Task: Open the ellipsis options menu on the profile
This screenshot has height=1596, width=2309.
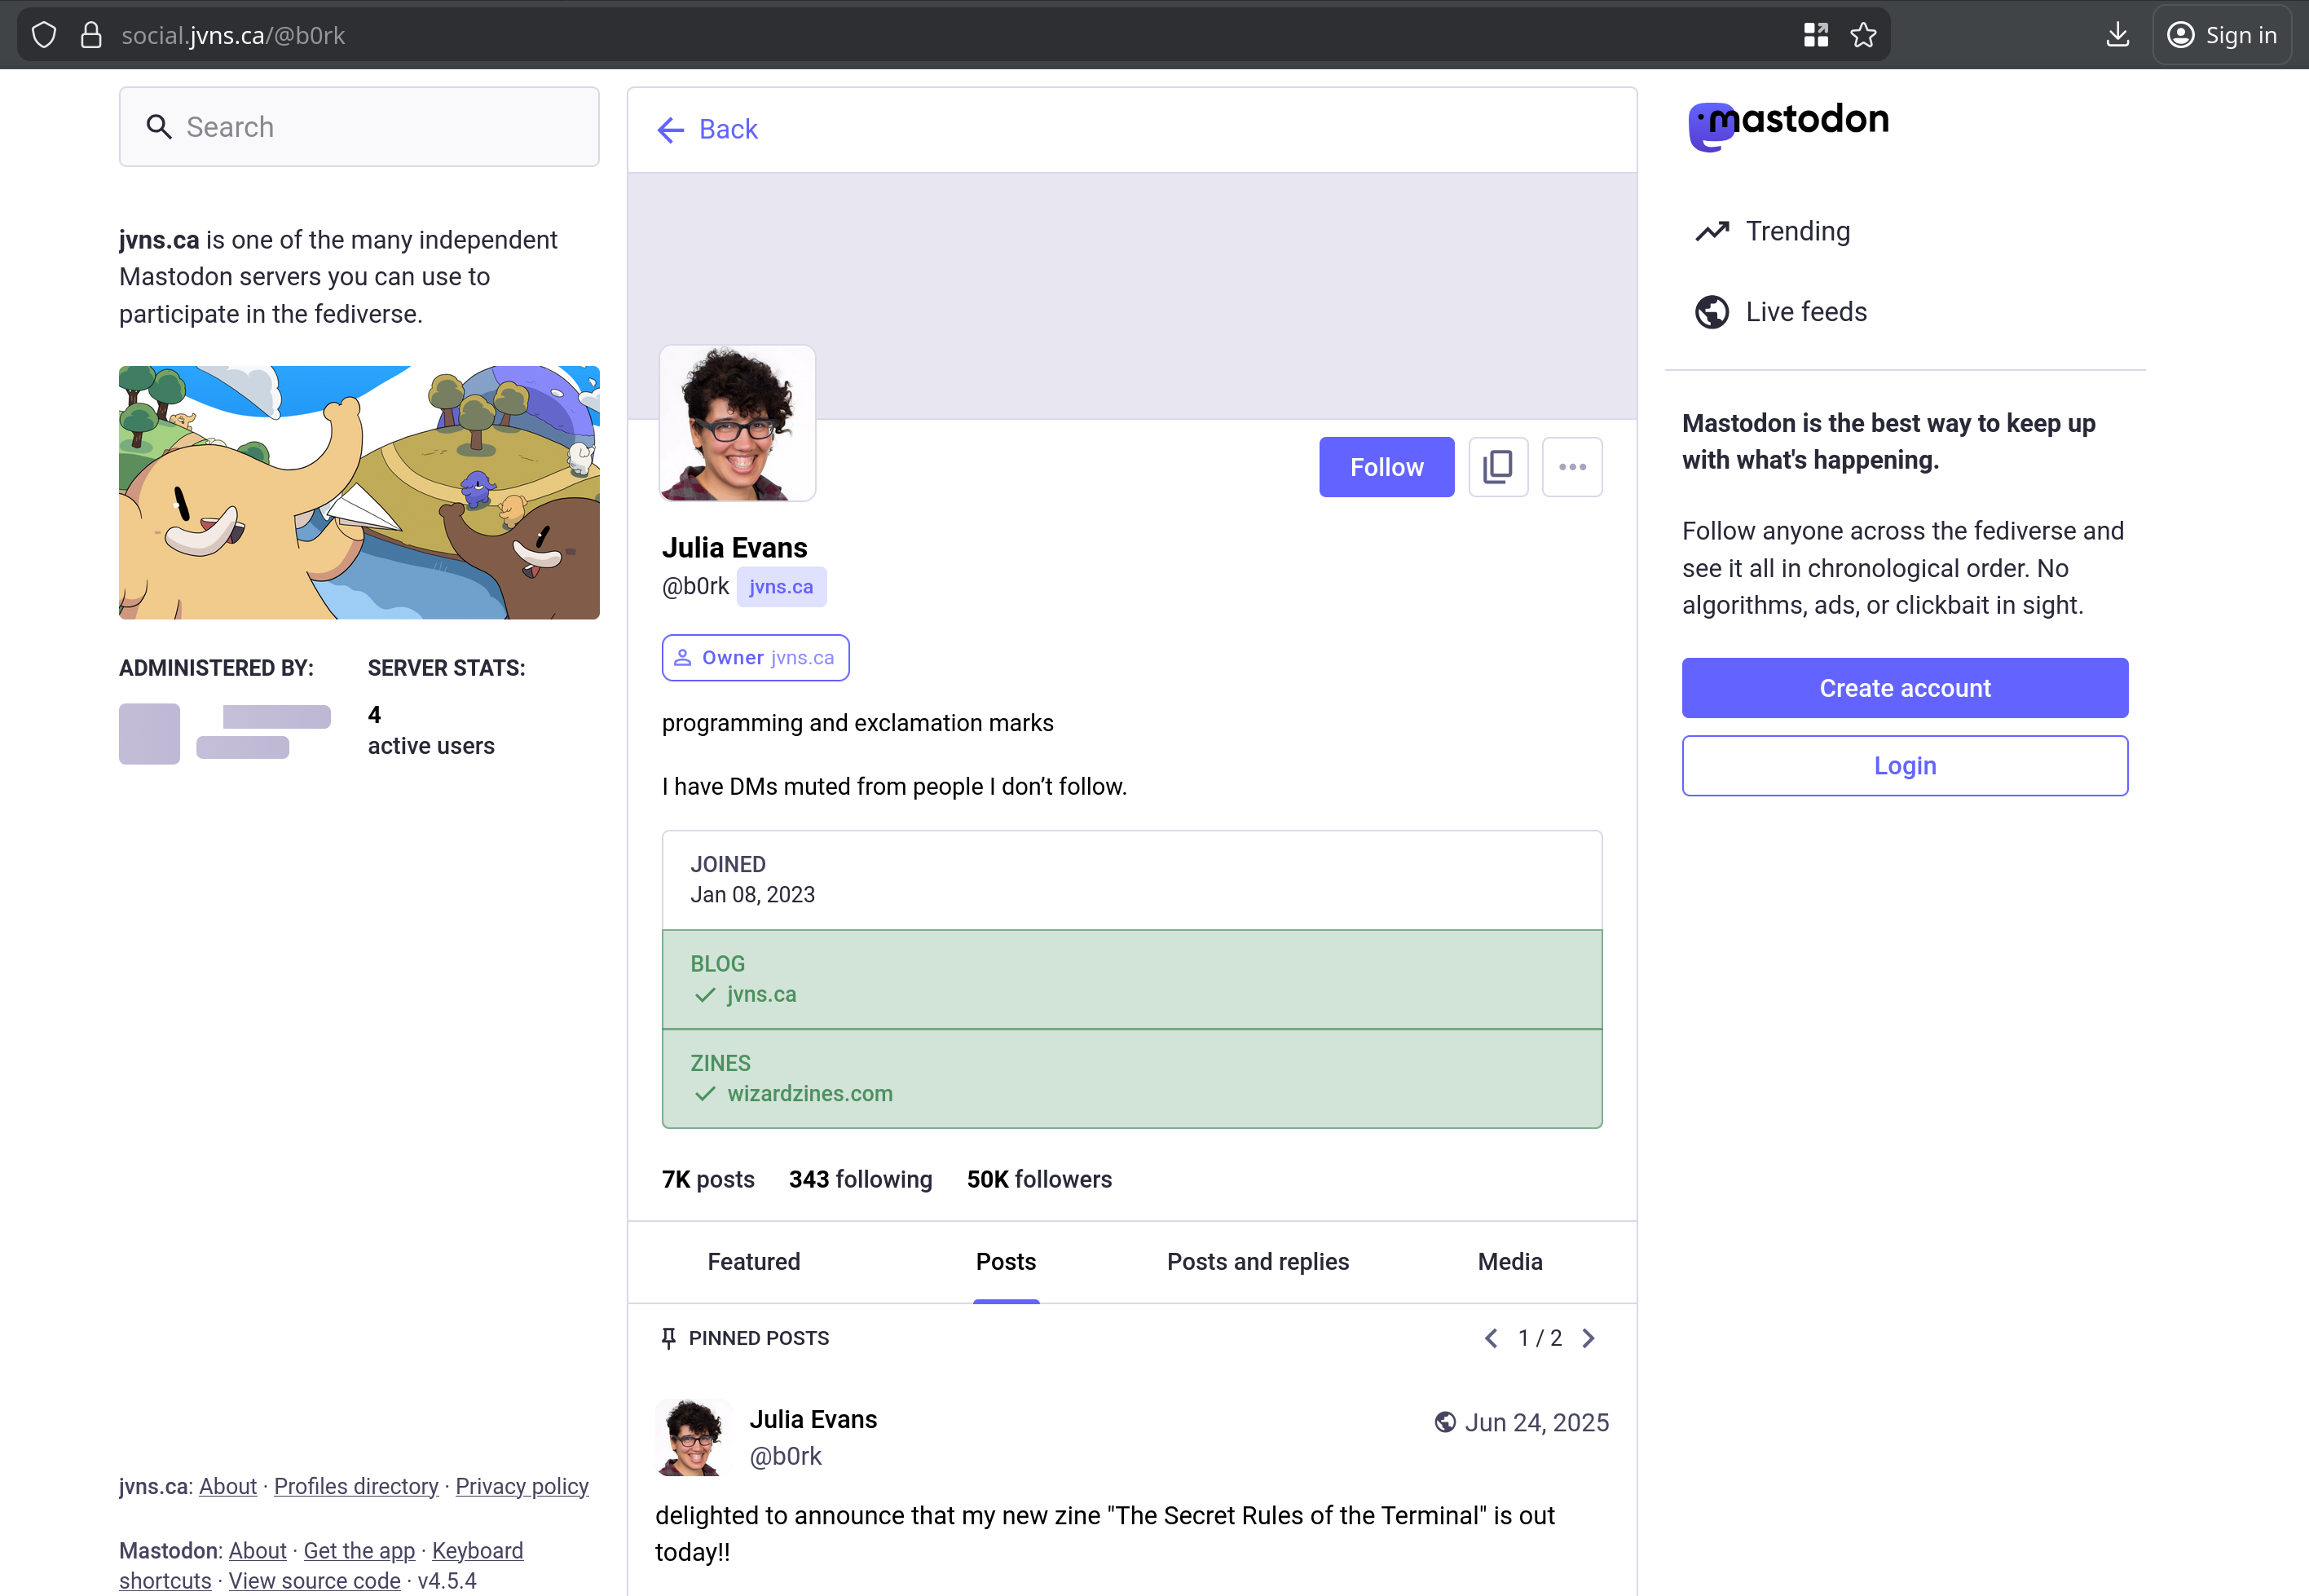Action: tap(1571, 466)
